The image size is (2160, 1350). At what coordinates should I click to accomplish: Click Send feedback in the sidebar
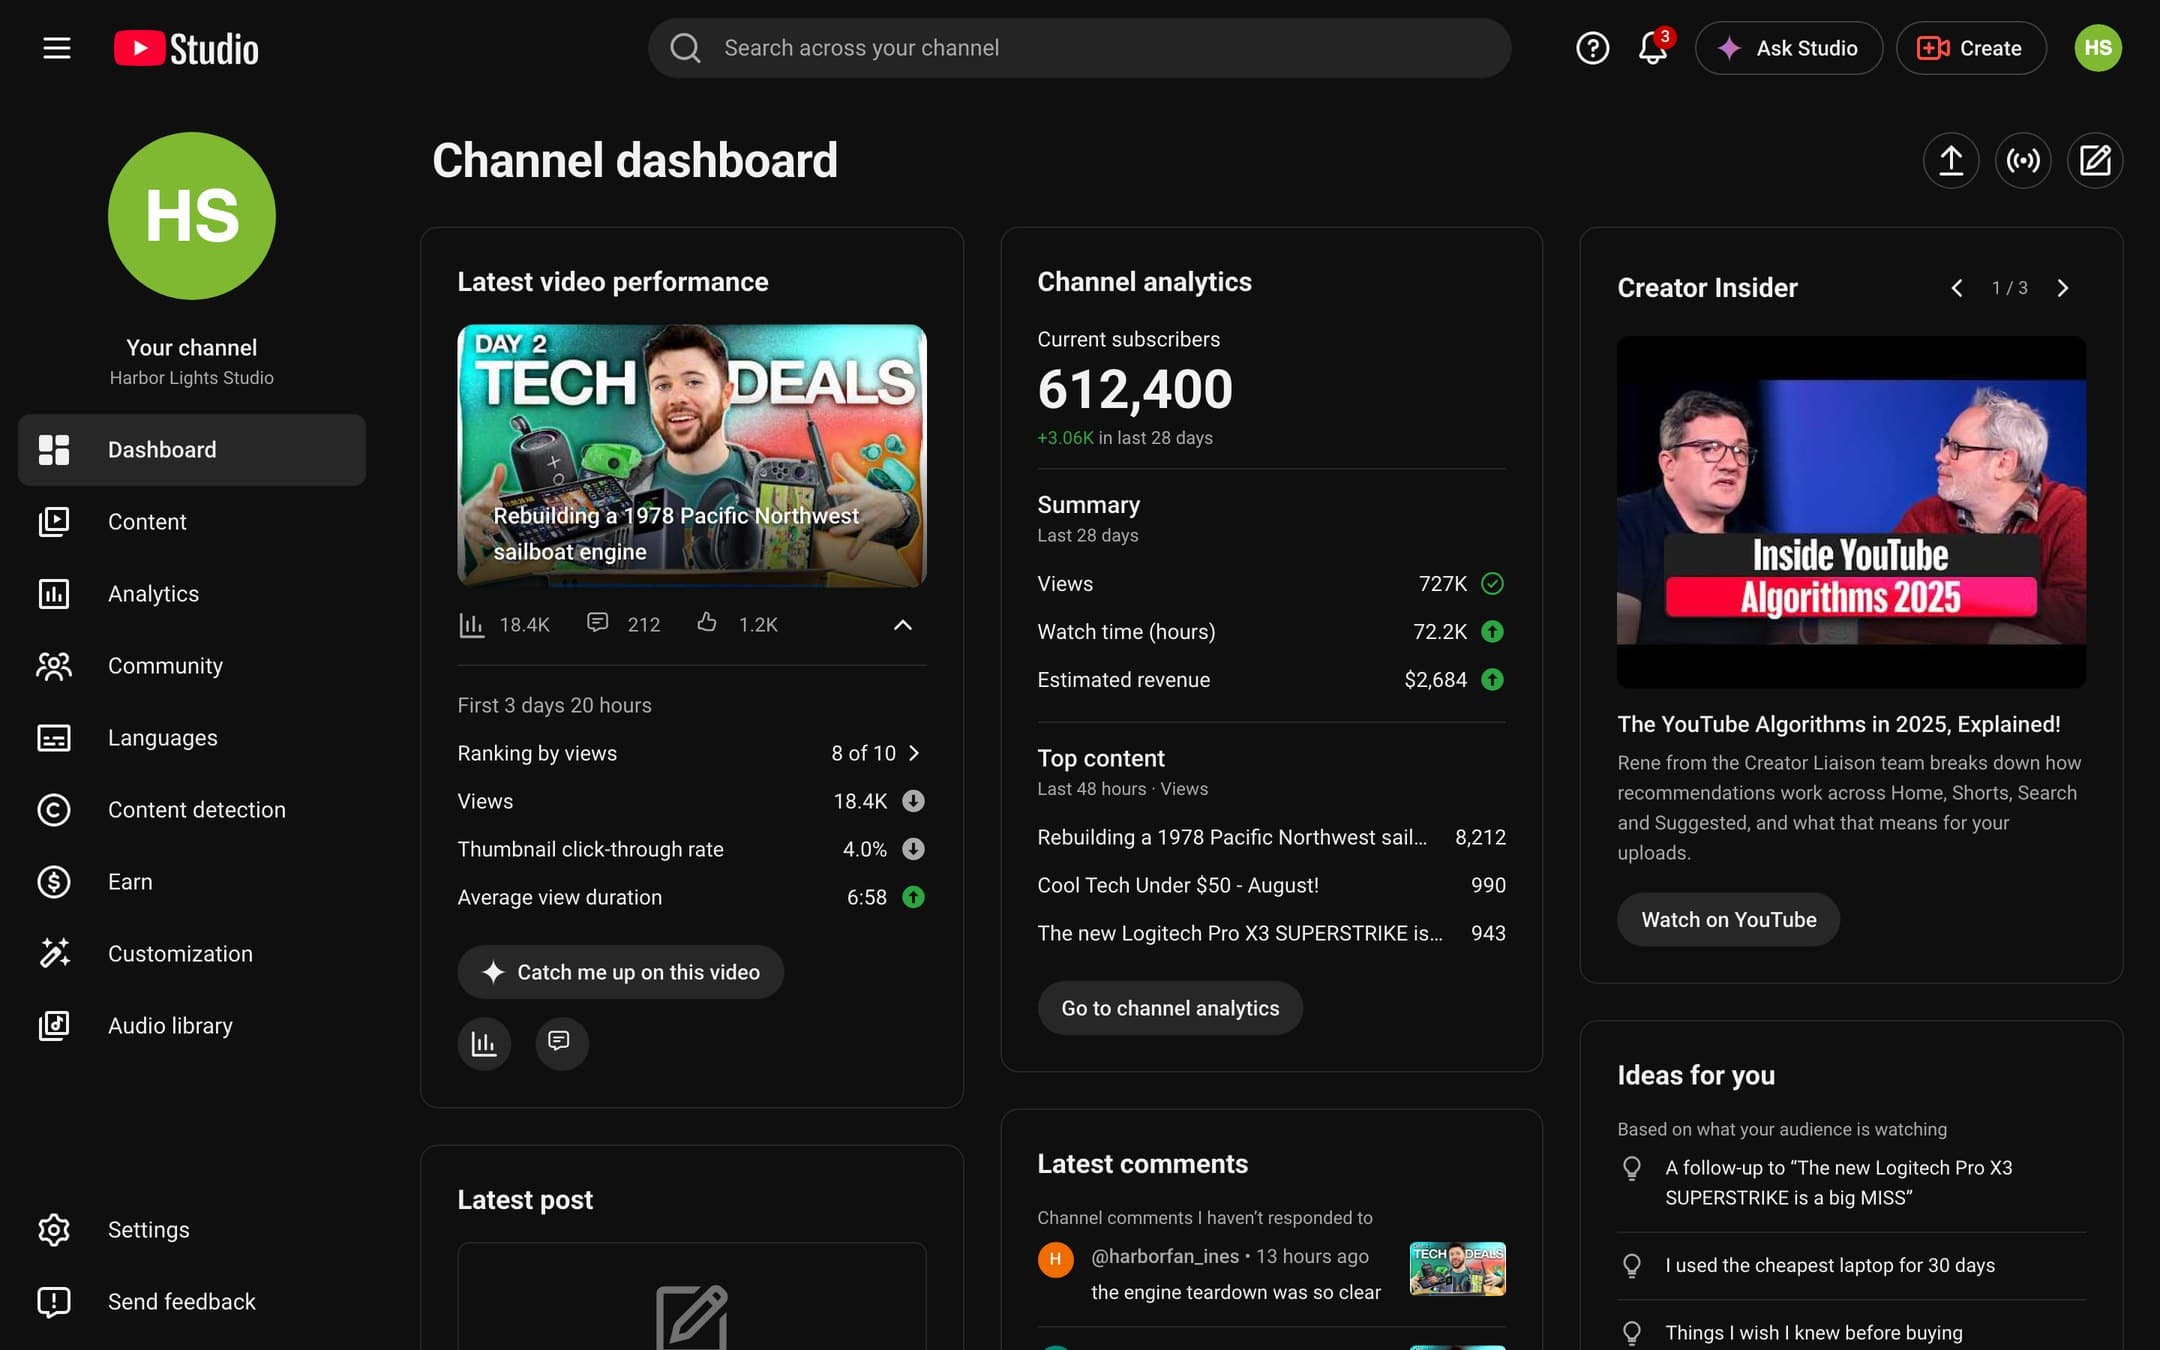click(192, 1302)
